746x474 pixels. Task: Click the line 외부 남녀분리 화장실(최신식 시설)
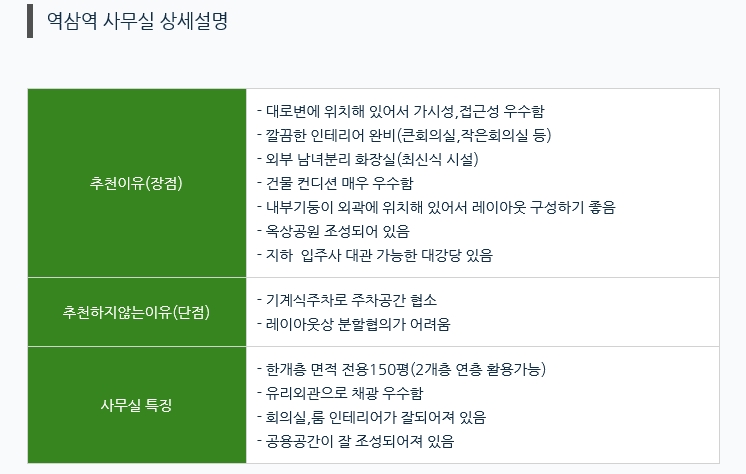point(368,159)
